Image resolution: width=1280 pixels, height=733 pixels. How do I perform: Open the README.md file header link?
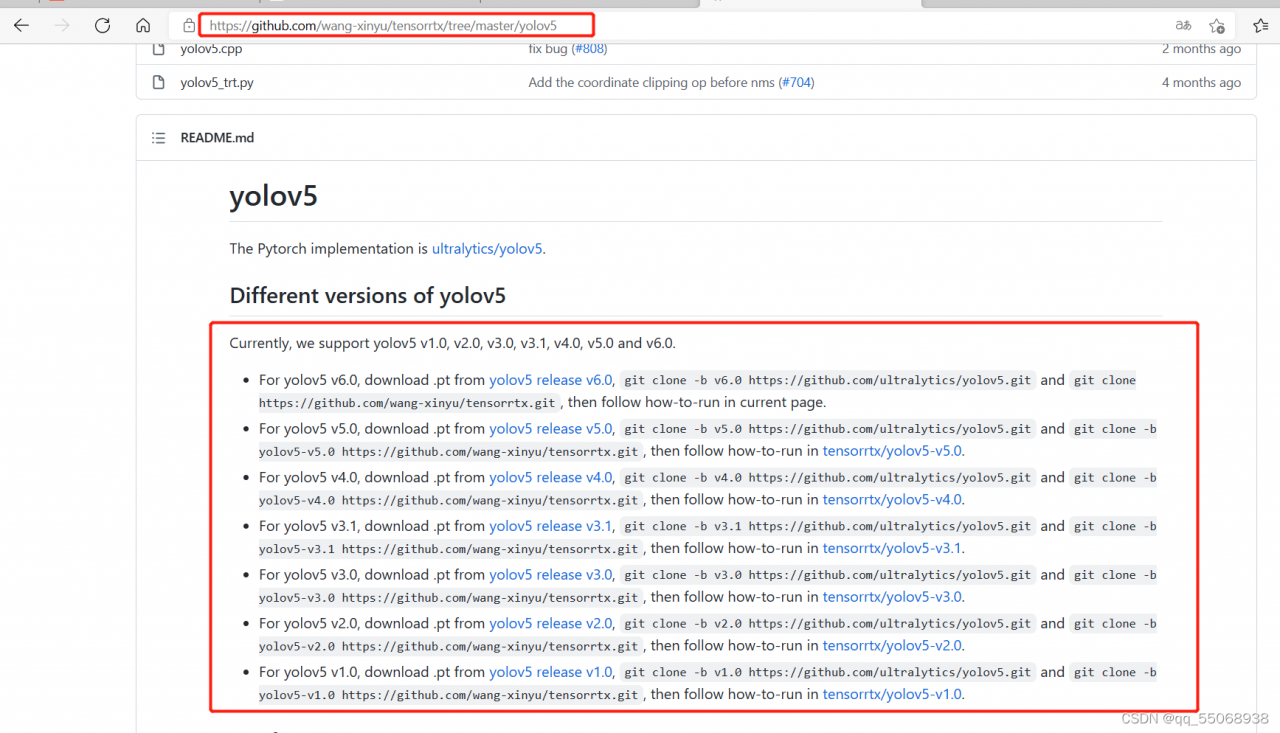pos(217,138)
